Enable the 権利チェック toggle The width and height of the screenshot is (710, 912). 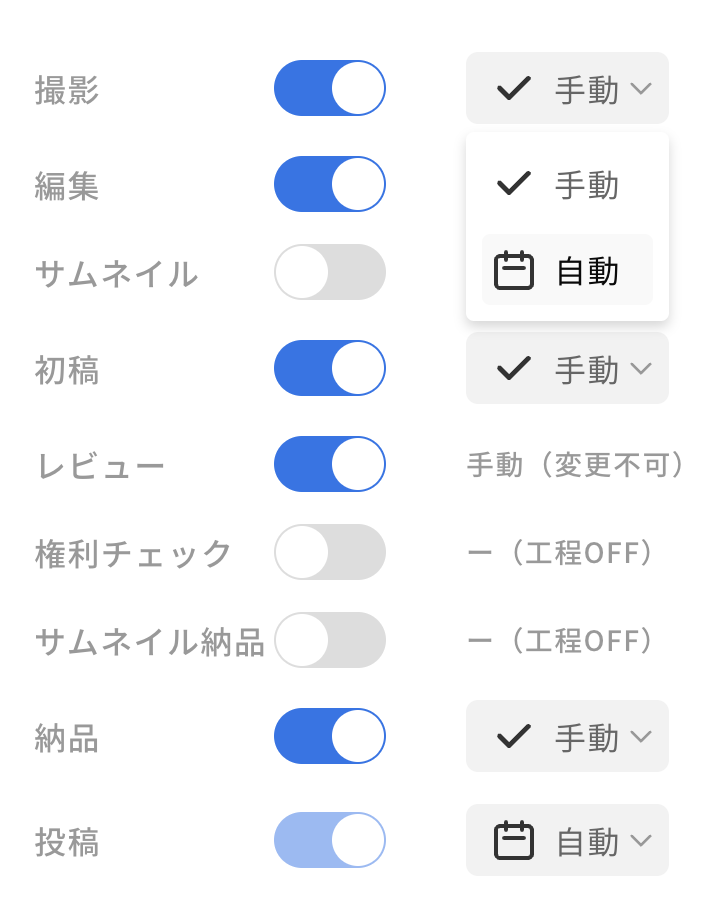(x=329, y=552)
